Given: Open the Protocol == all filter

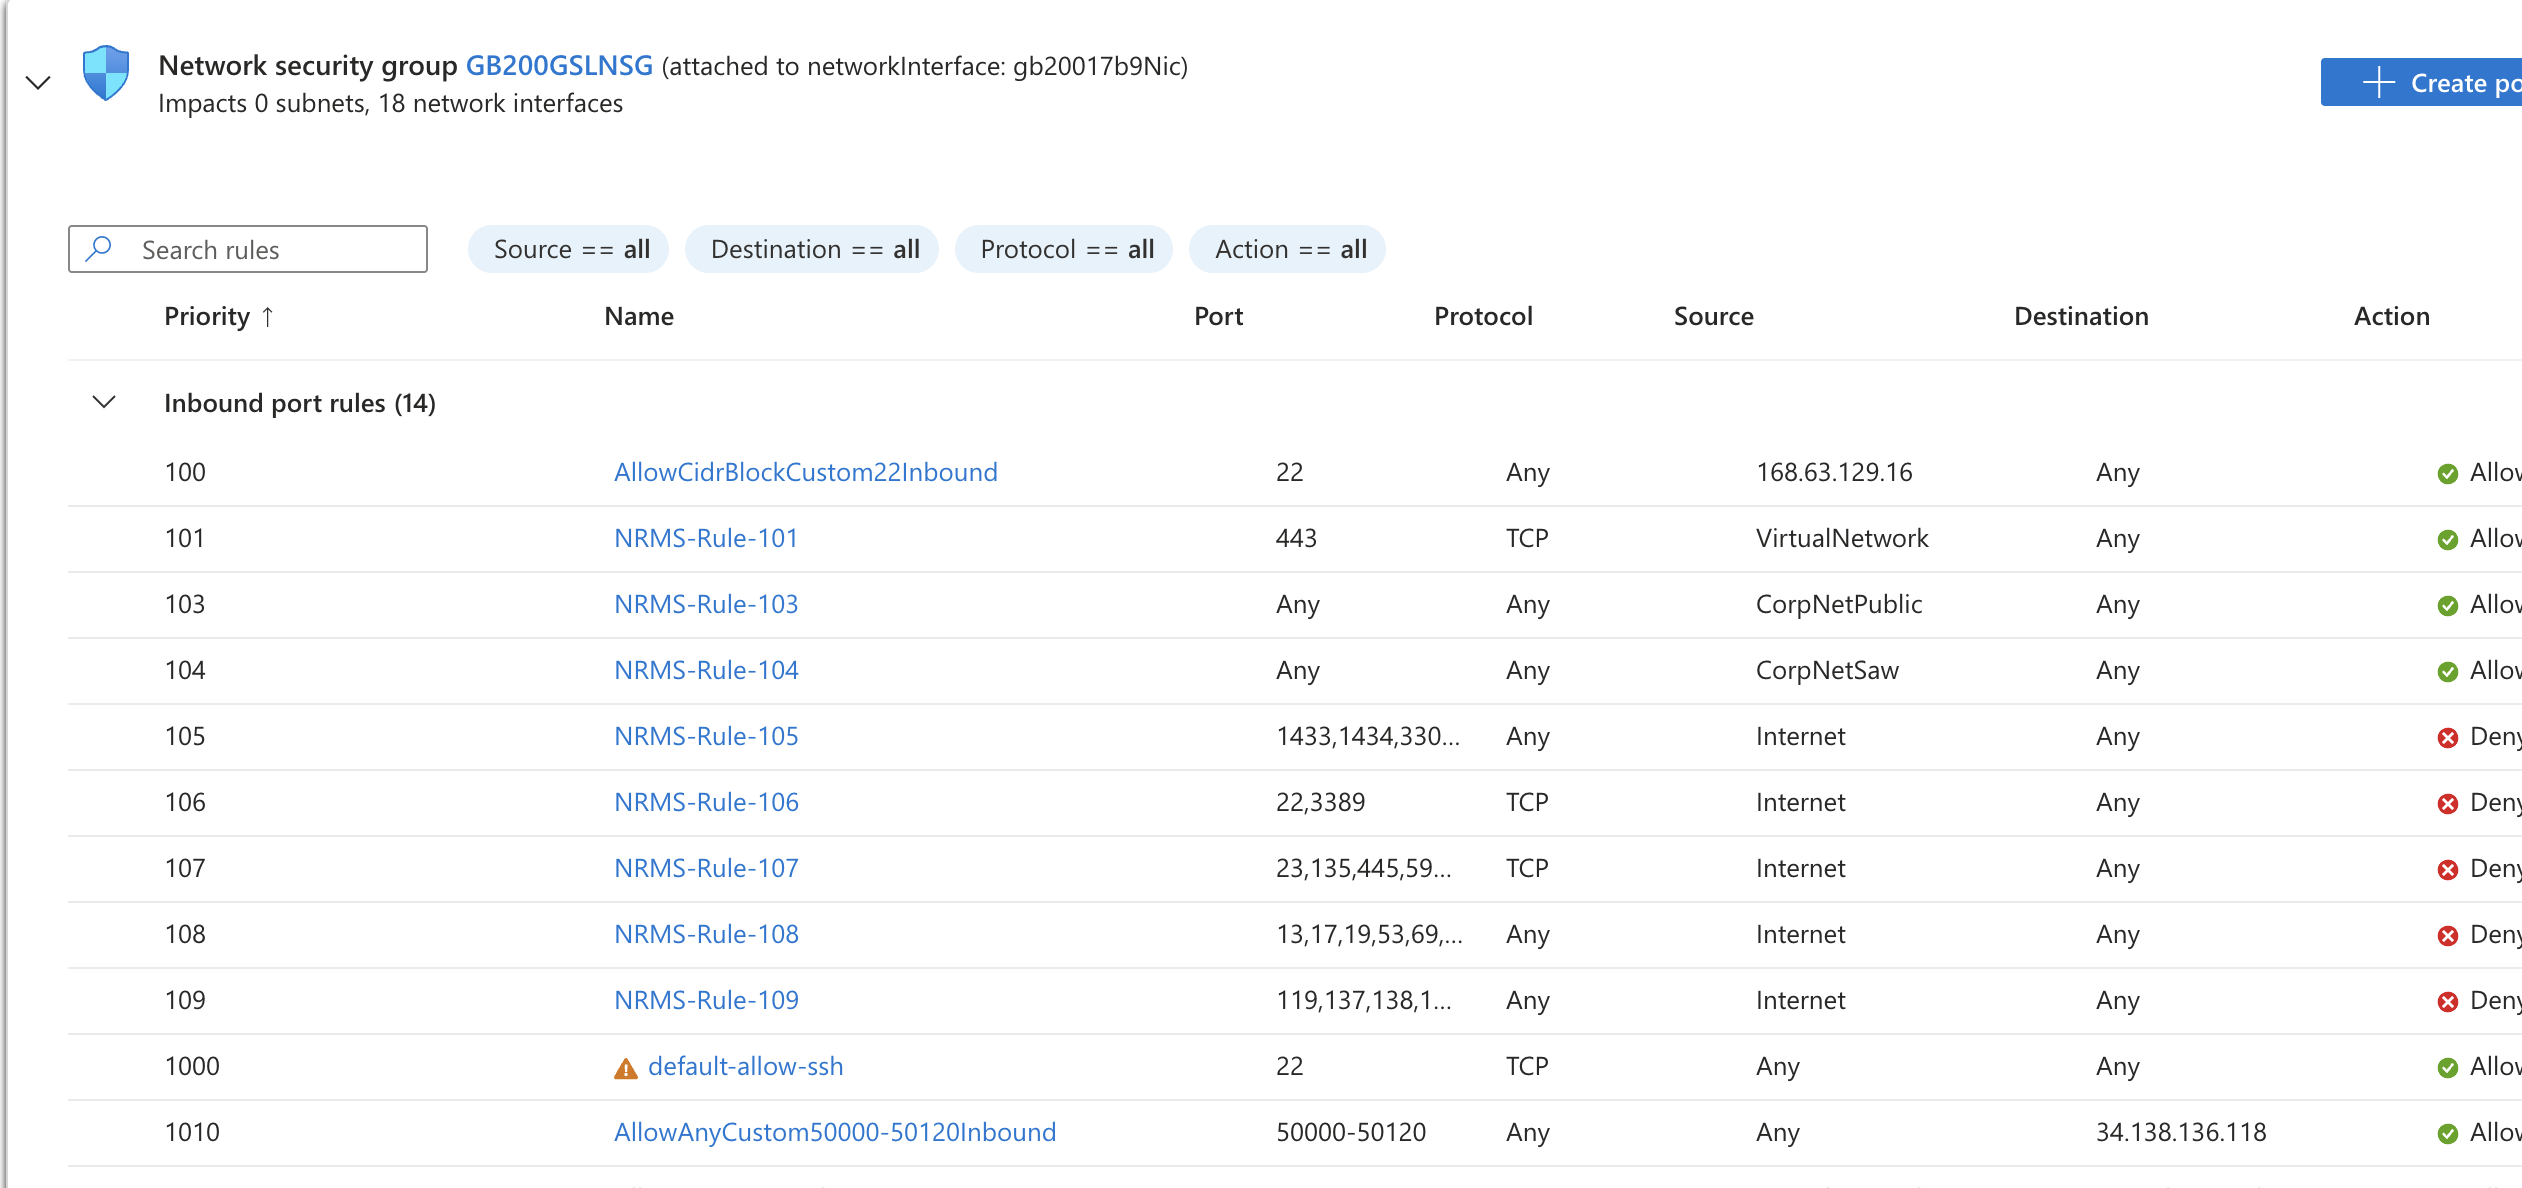Looking at the screenshot, I should (x=1066, y=249).
